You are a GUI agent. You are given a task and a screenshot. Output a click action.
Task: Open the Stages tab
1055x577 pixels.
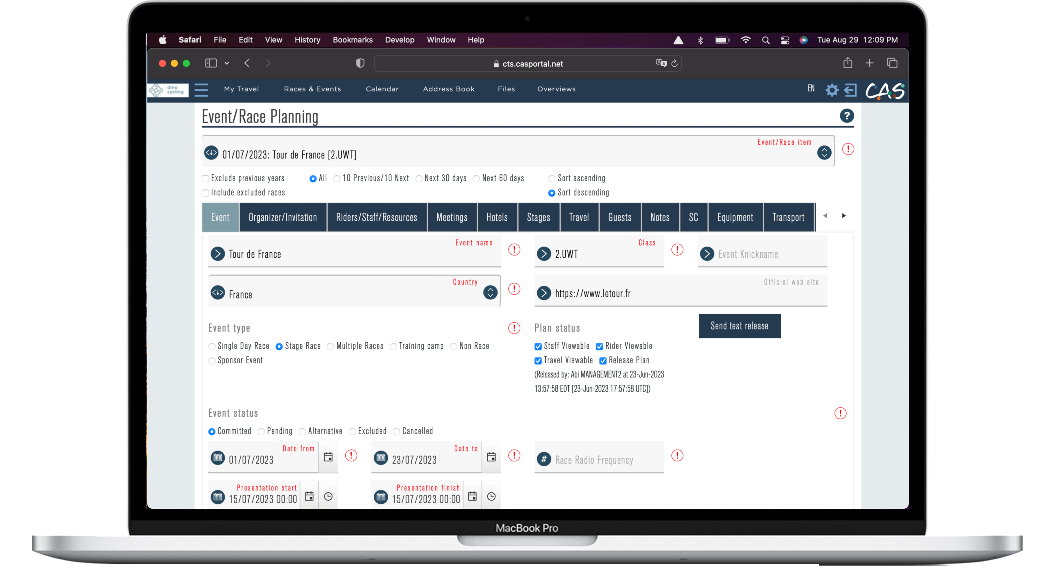pos(538,217)
